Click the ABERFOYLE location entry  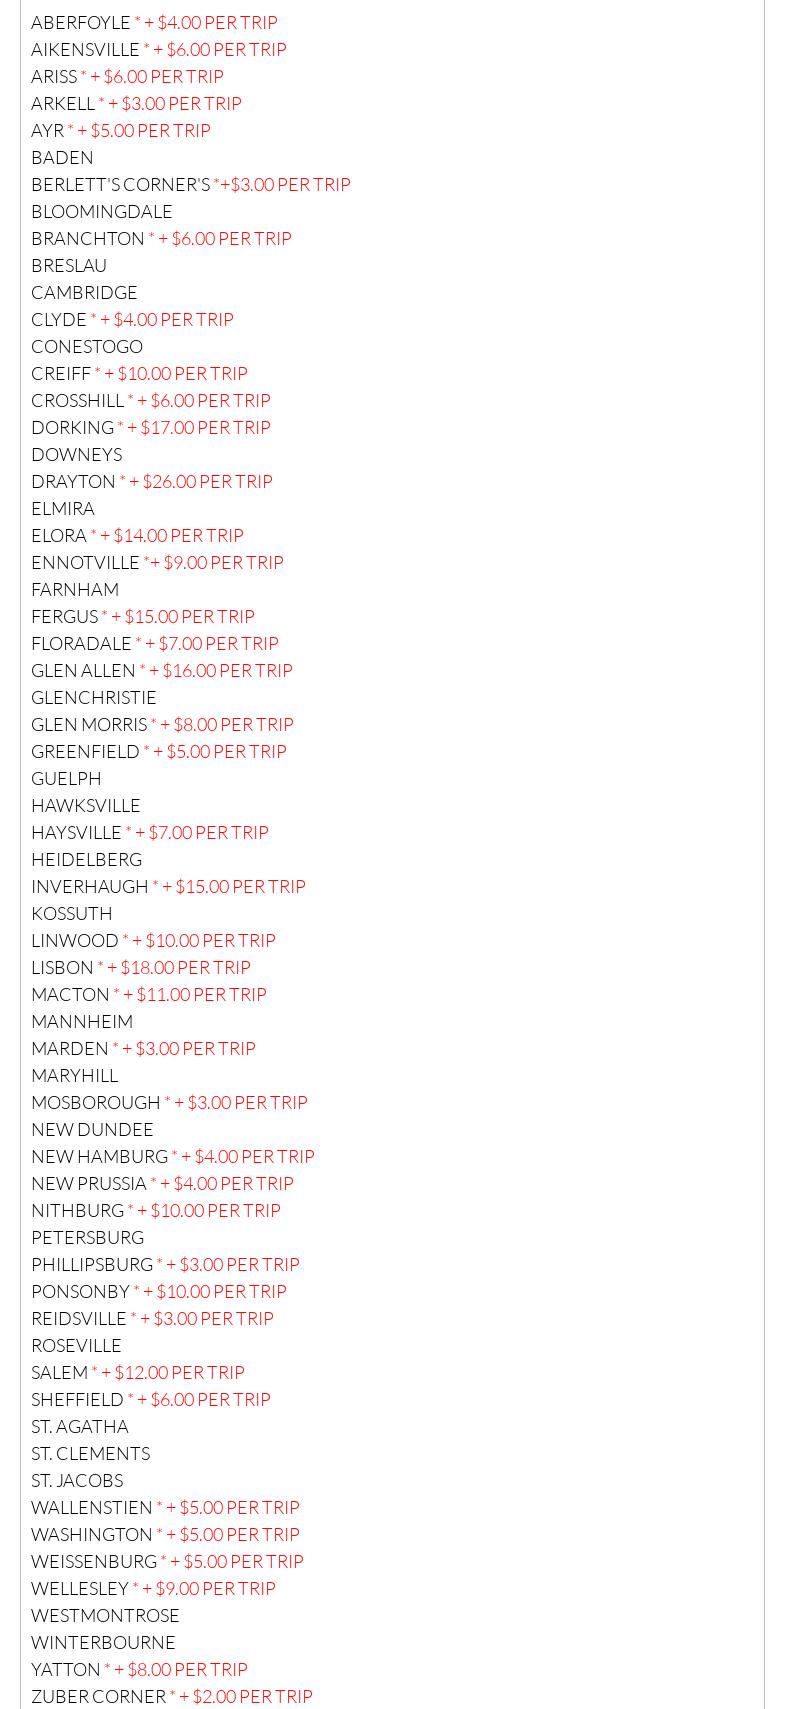click(80, 22)
